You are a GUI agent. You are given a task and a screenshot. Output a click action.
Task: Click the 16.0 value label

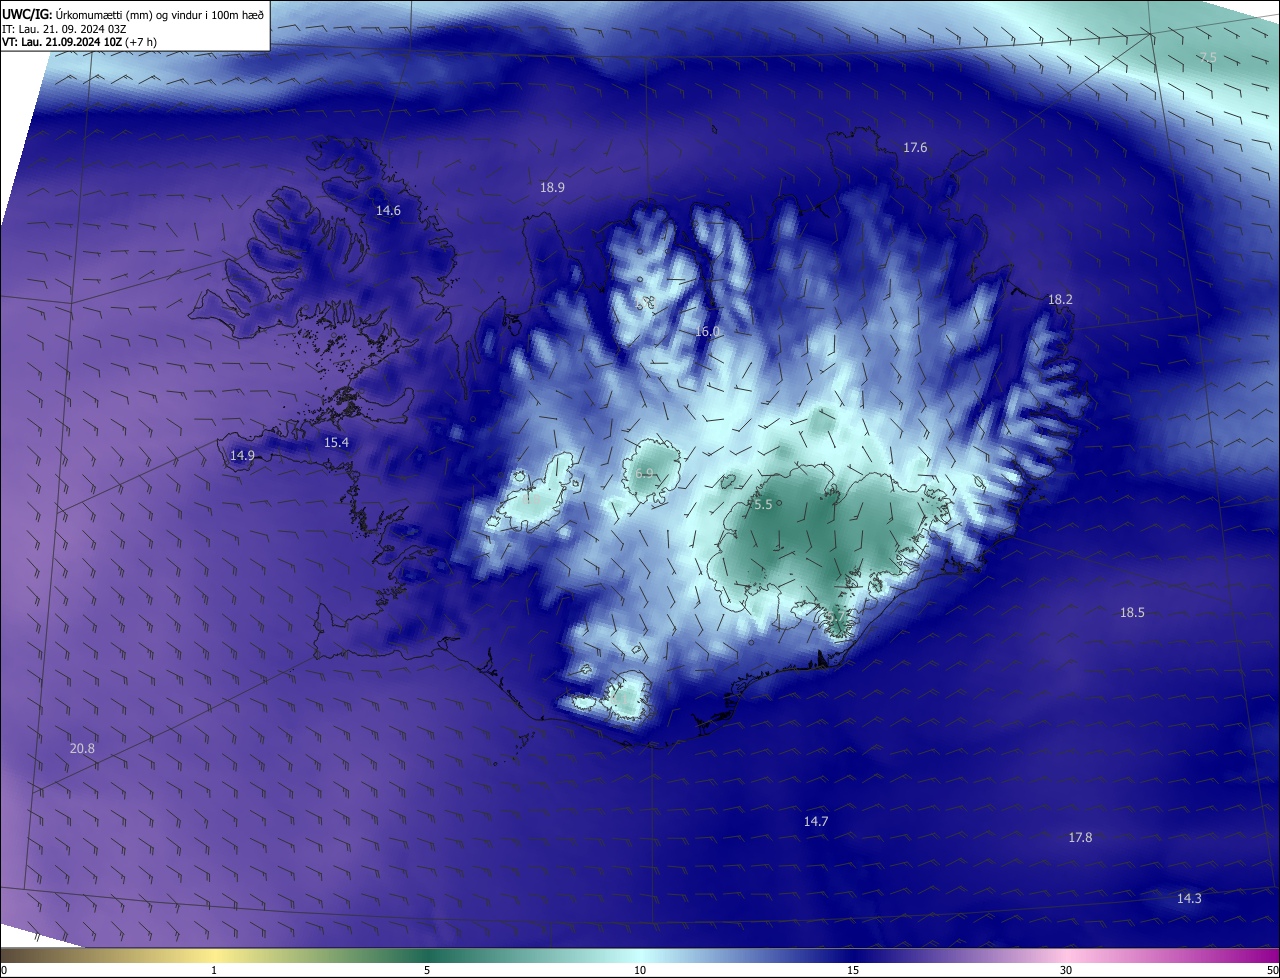pyautogui.click(x=707, y=331)
